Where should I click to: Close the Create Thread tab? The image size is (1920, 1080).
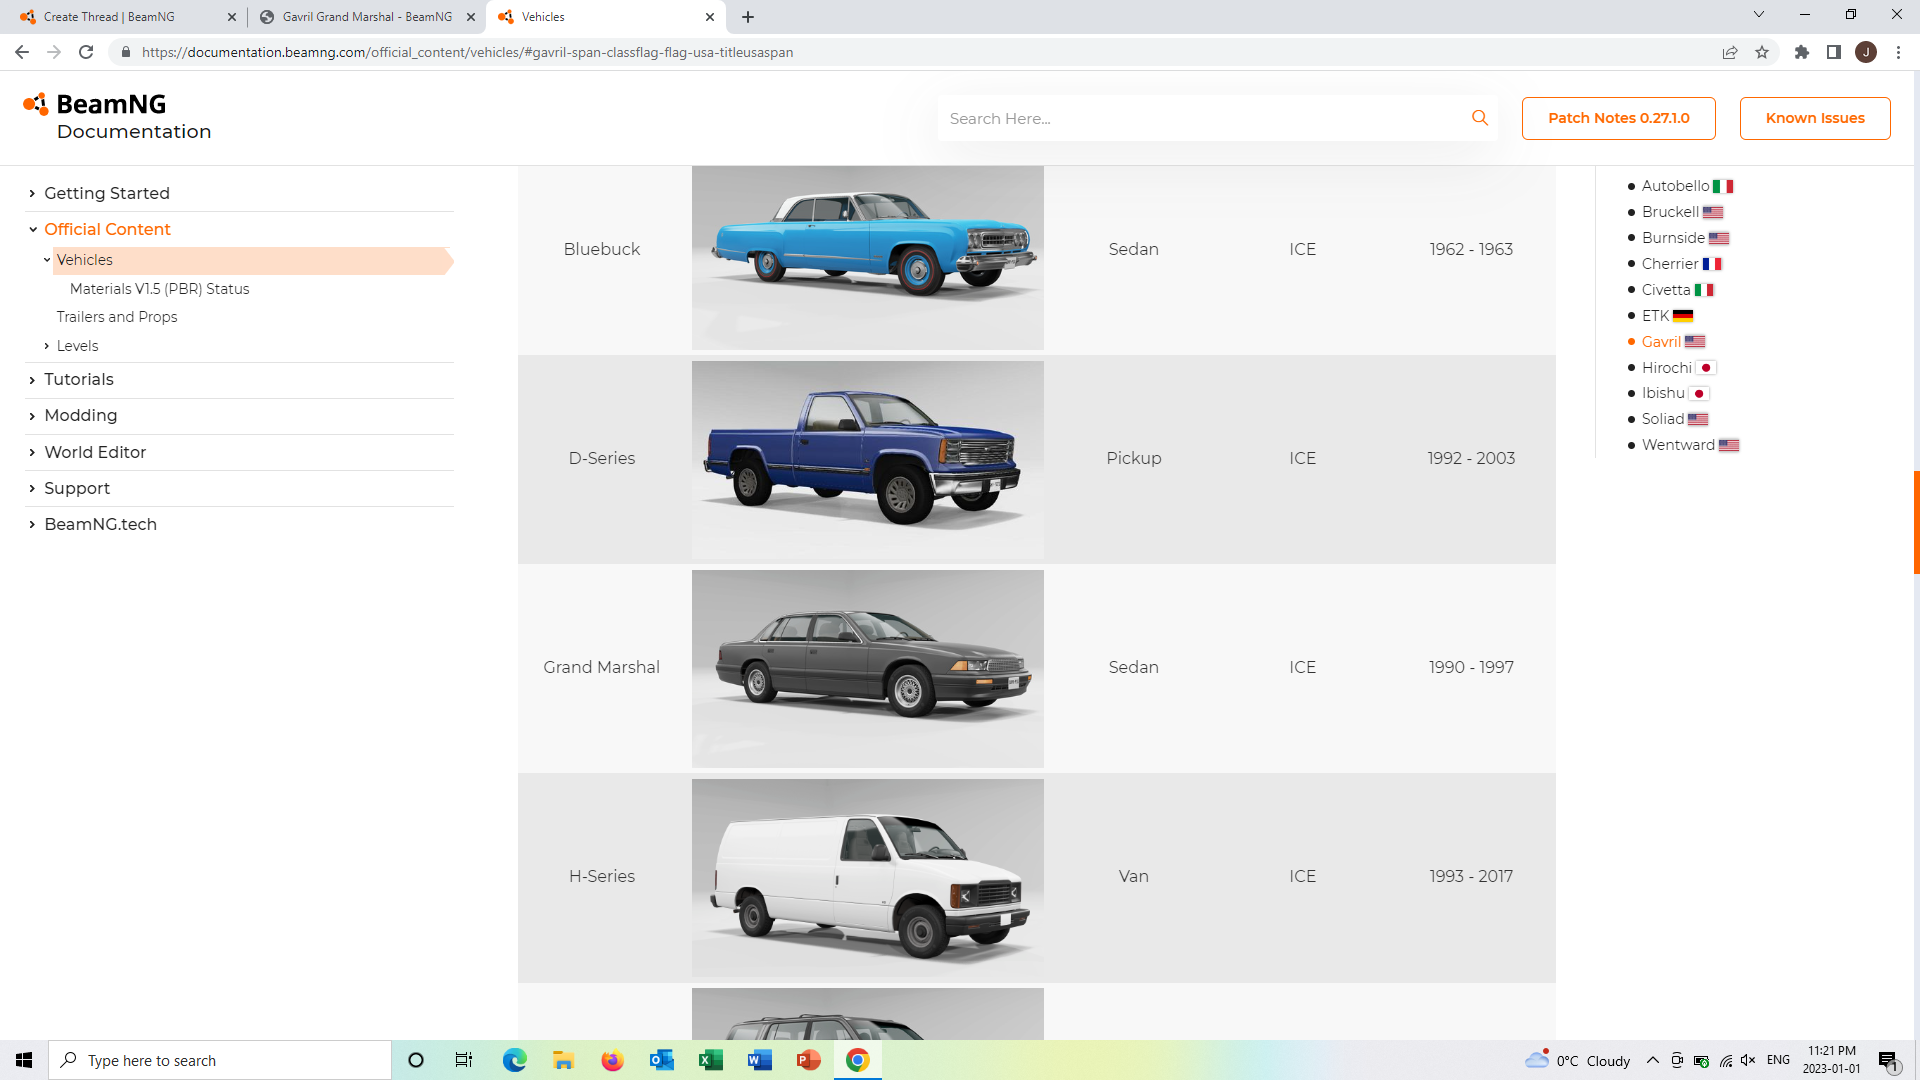232,17
